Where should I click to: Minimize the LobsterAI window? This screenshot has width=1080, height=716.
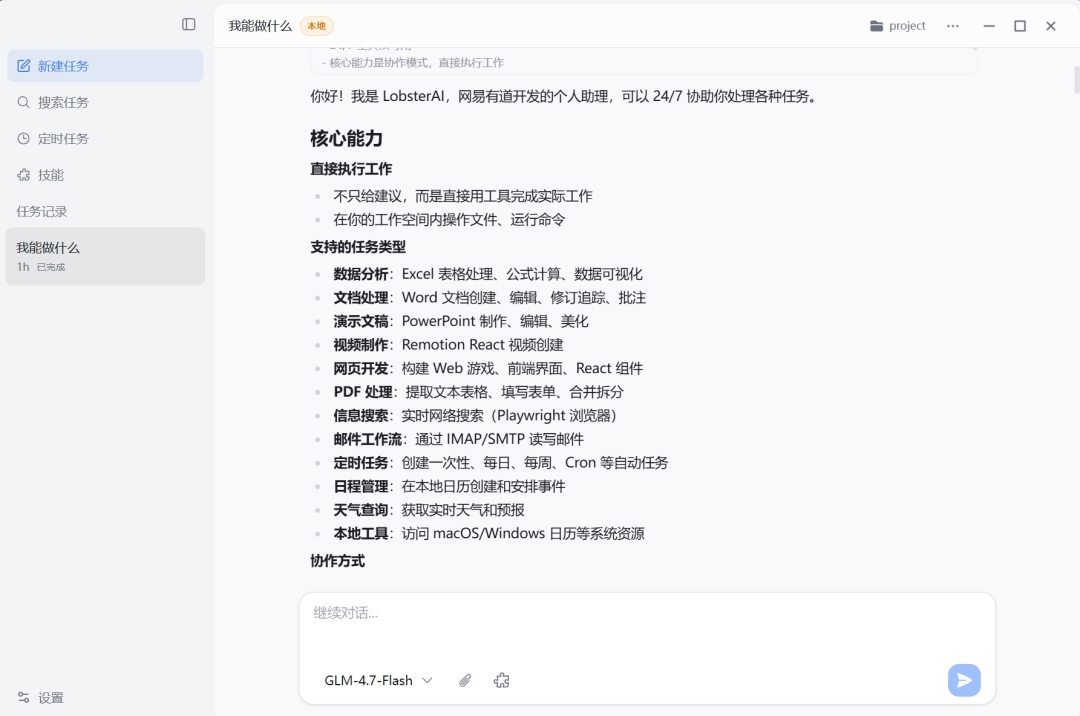pos(989,26)
